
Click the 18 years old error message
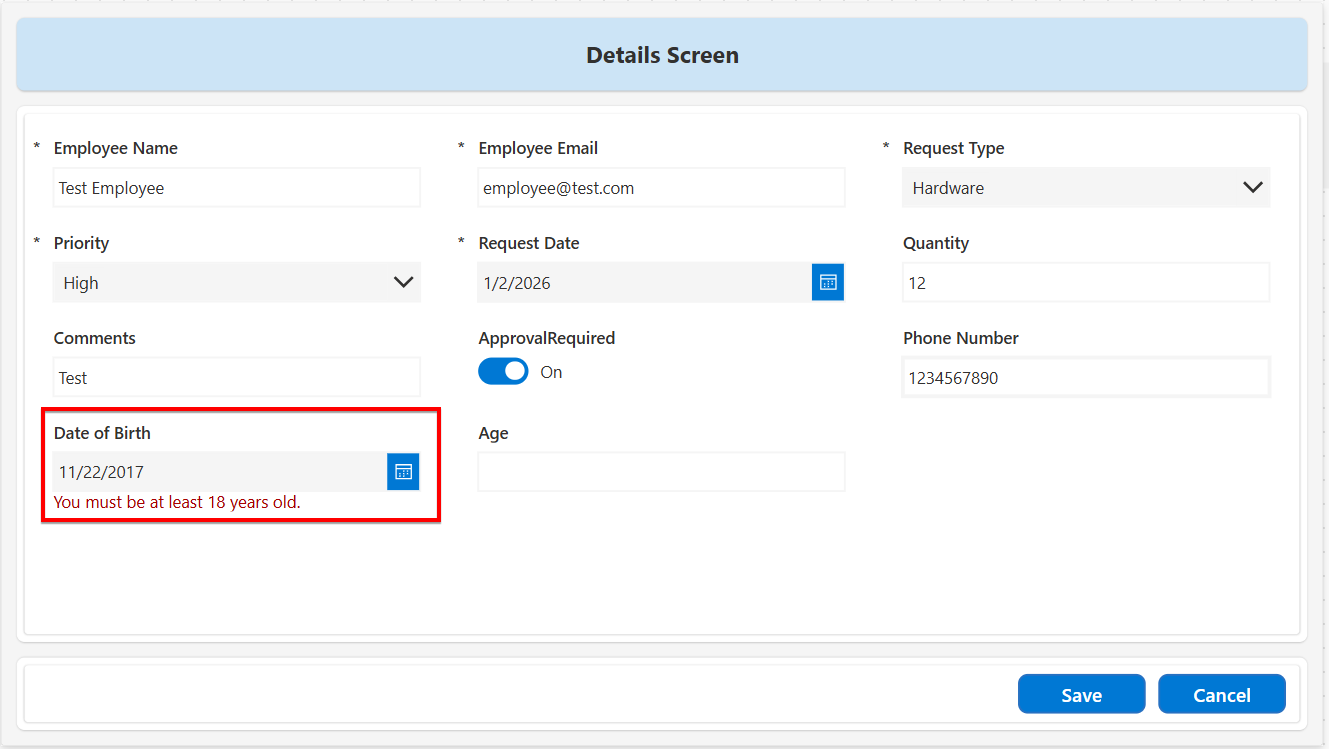[177, 502]
